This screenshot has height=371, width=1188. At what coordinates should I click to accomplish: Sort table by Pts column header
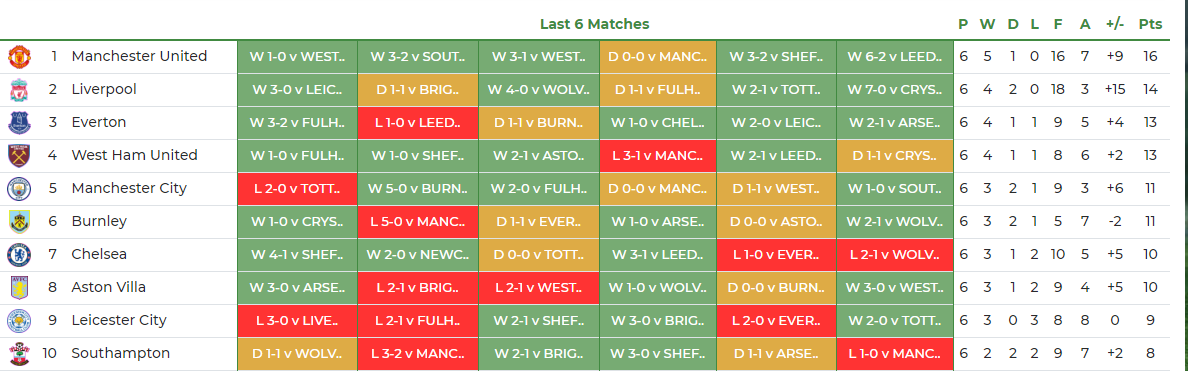(x=1150, y=24)
